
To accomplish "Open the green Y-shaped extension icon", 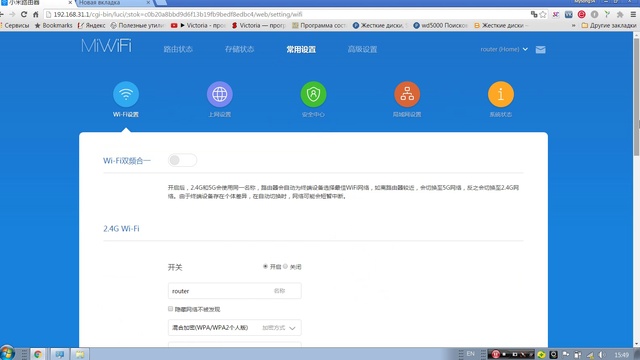I will [607, 14].
